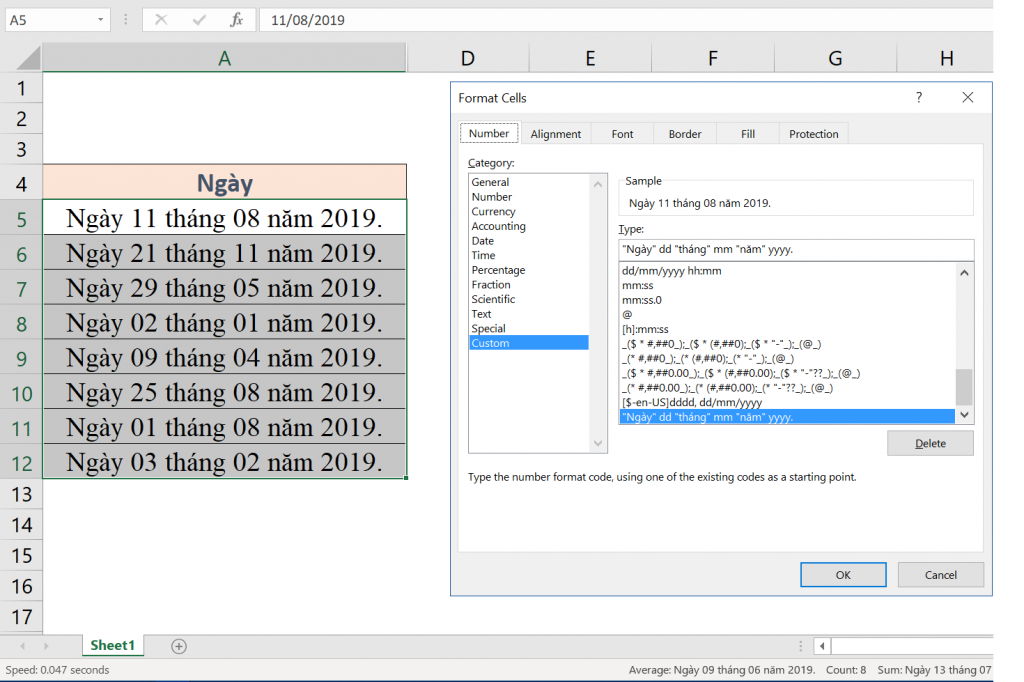Add a new sheet with plus icon
This screenshot has width=1024, height=682.
pyautogui.click(x=179, y=646)
